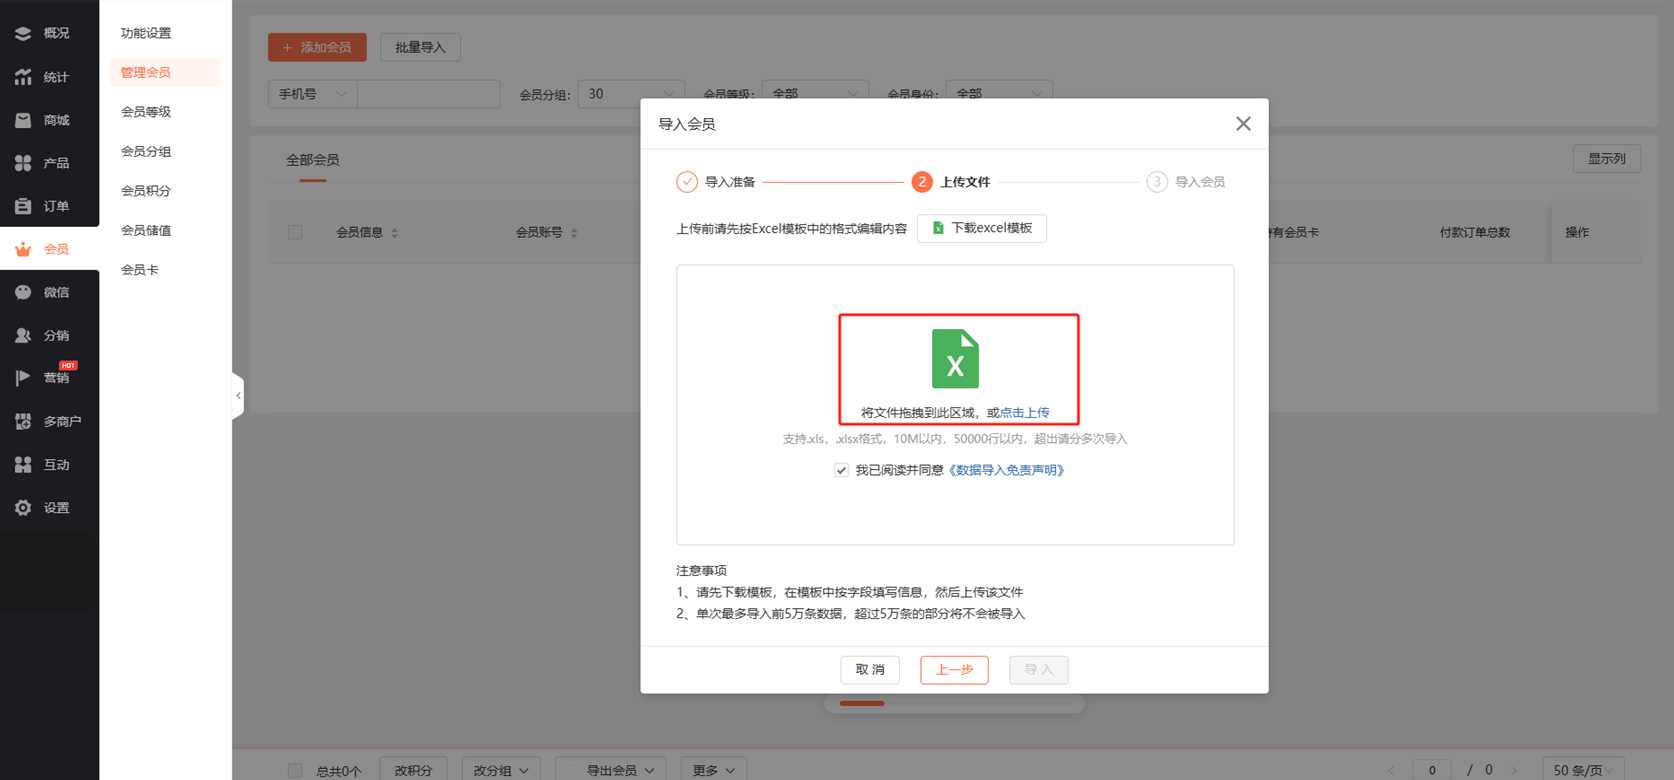Click the 付款订单总数 column header
The width and height of the screenshot is (1674, 780).
[x=1475, y=232]
